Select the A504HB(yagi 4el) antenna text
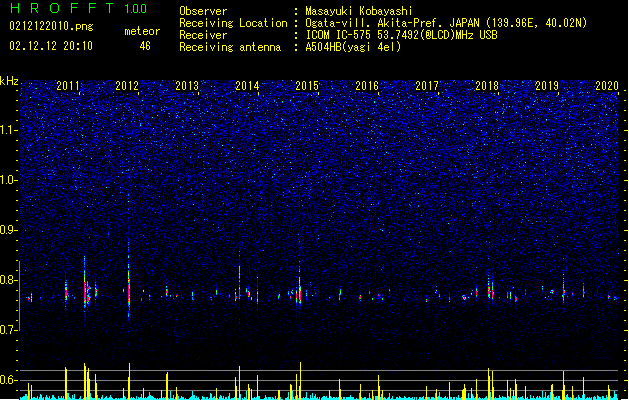 click(353, 47)
